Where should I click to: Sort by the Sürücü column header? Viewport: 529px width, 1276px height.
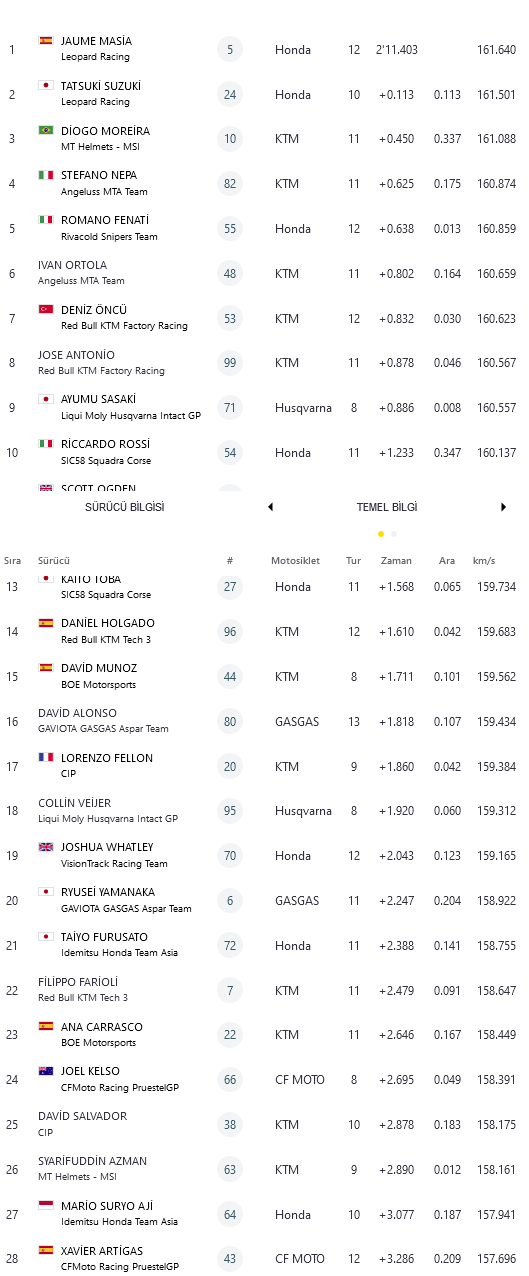pos(54,561)
